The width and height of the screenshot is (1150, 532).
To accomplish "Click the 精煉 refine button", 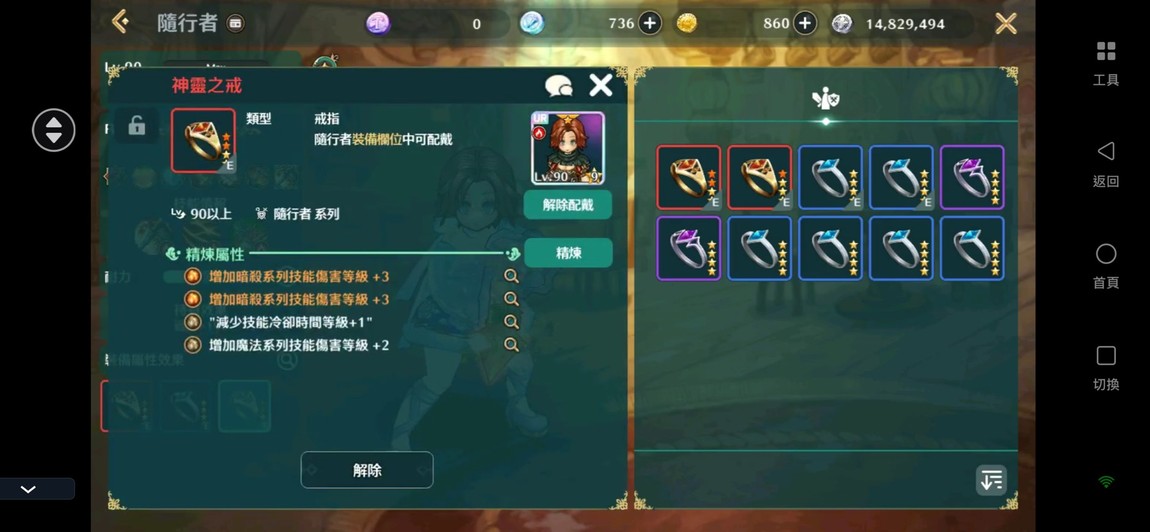I will (568, 252).
